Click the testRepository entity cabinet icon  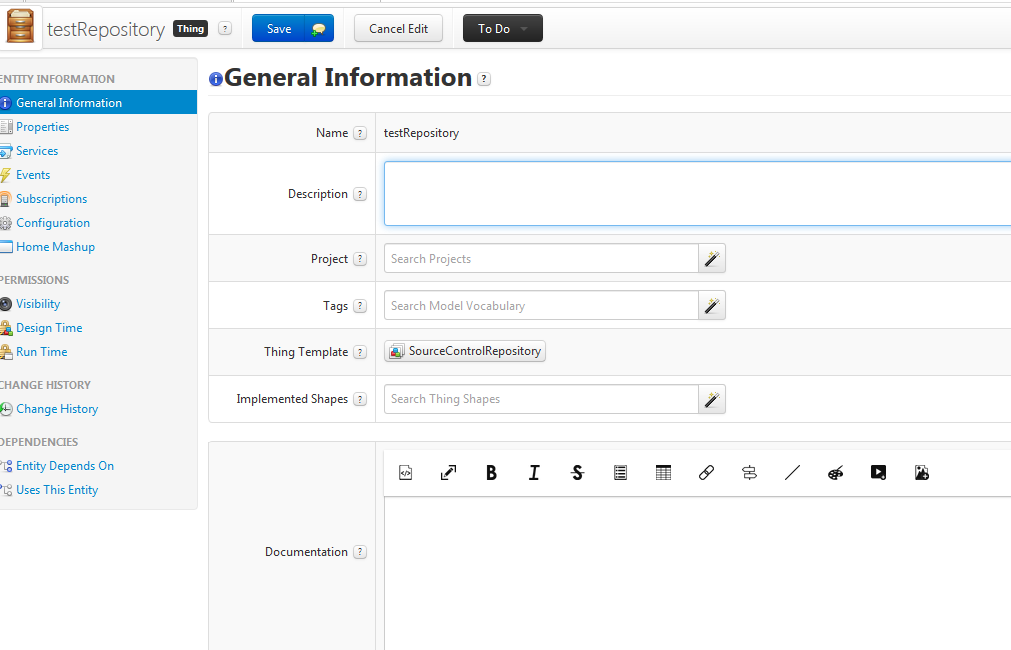pos(20,27)
